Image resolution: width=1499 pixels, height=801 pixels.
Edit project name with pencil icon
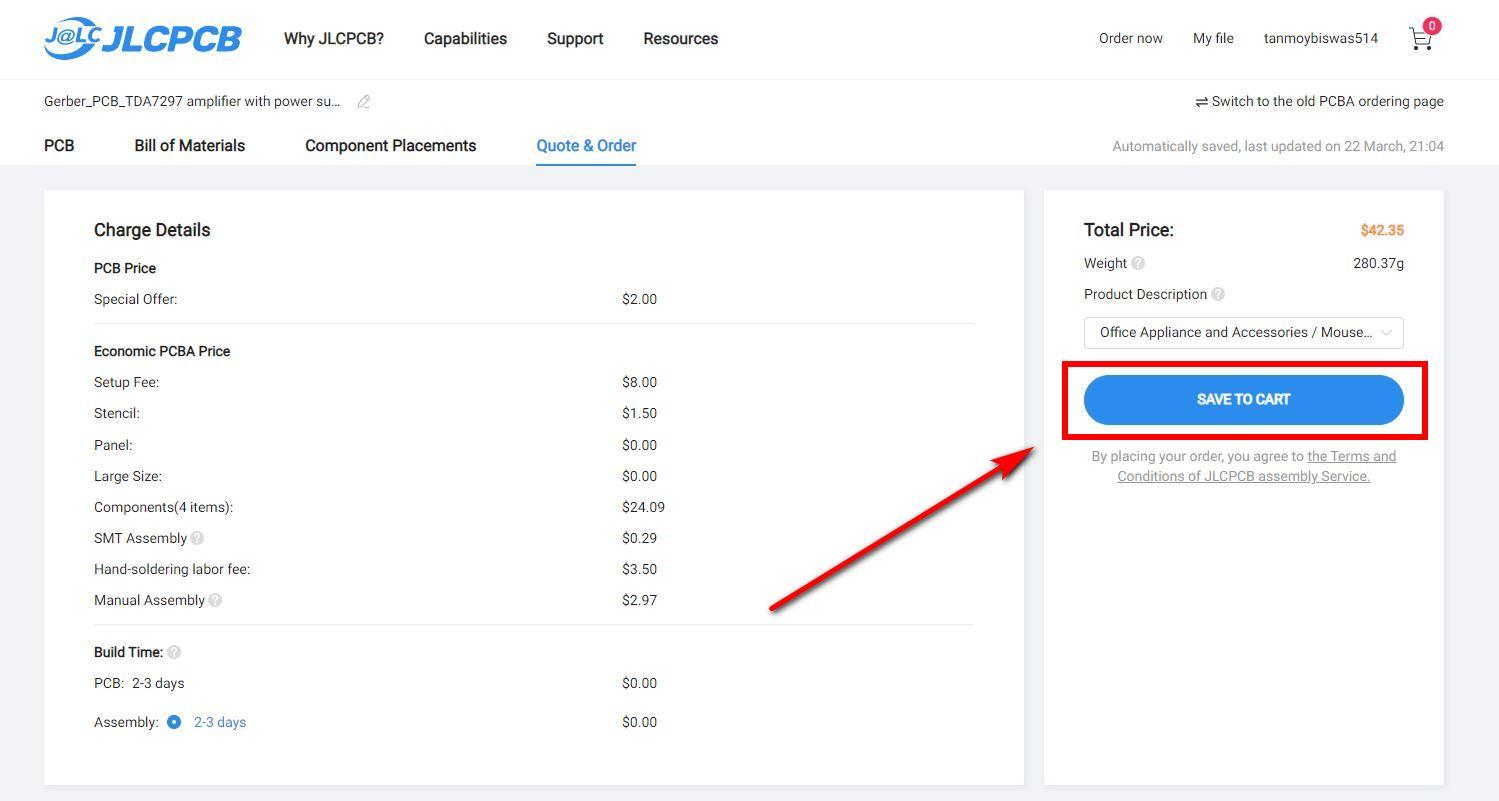[364, 101]
